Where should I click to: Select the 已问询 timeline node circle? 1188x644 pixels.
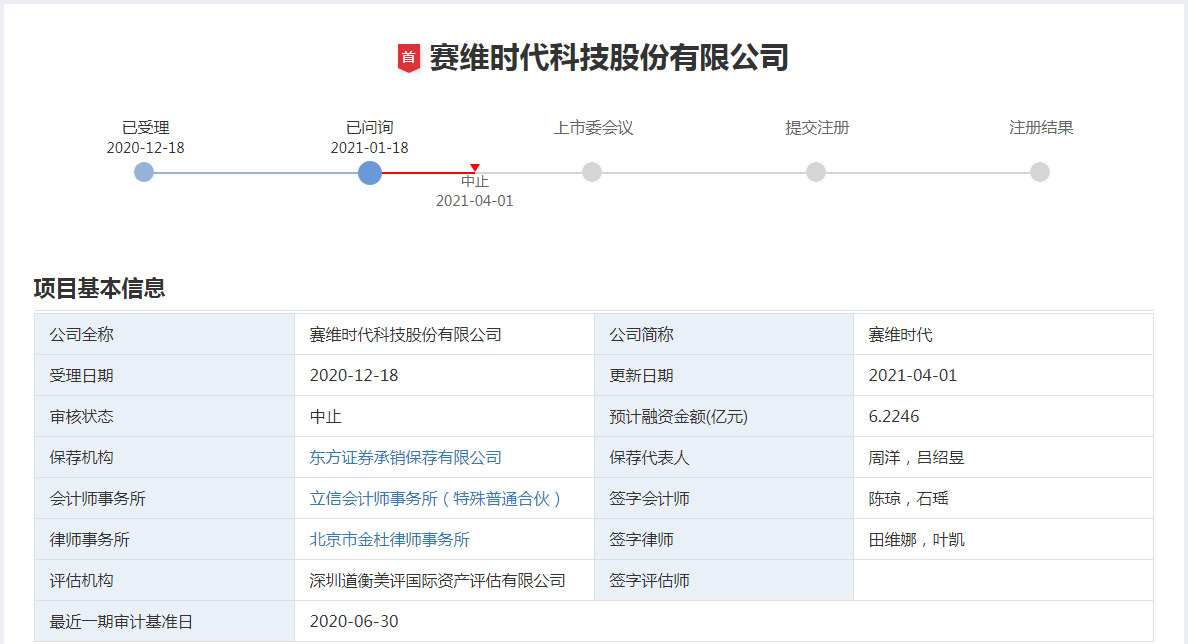point(370,172)
